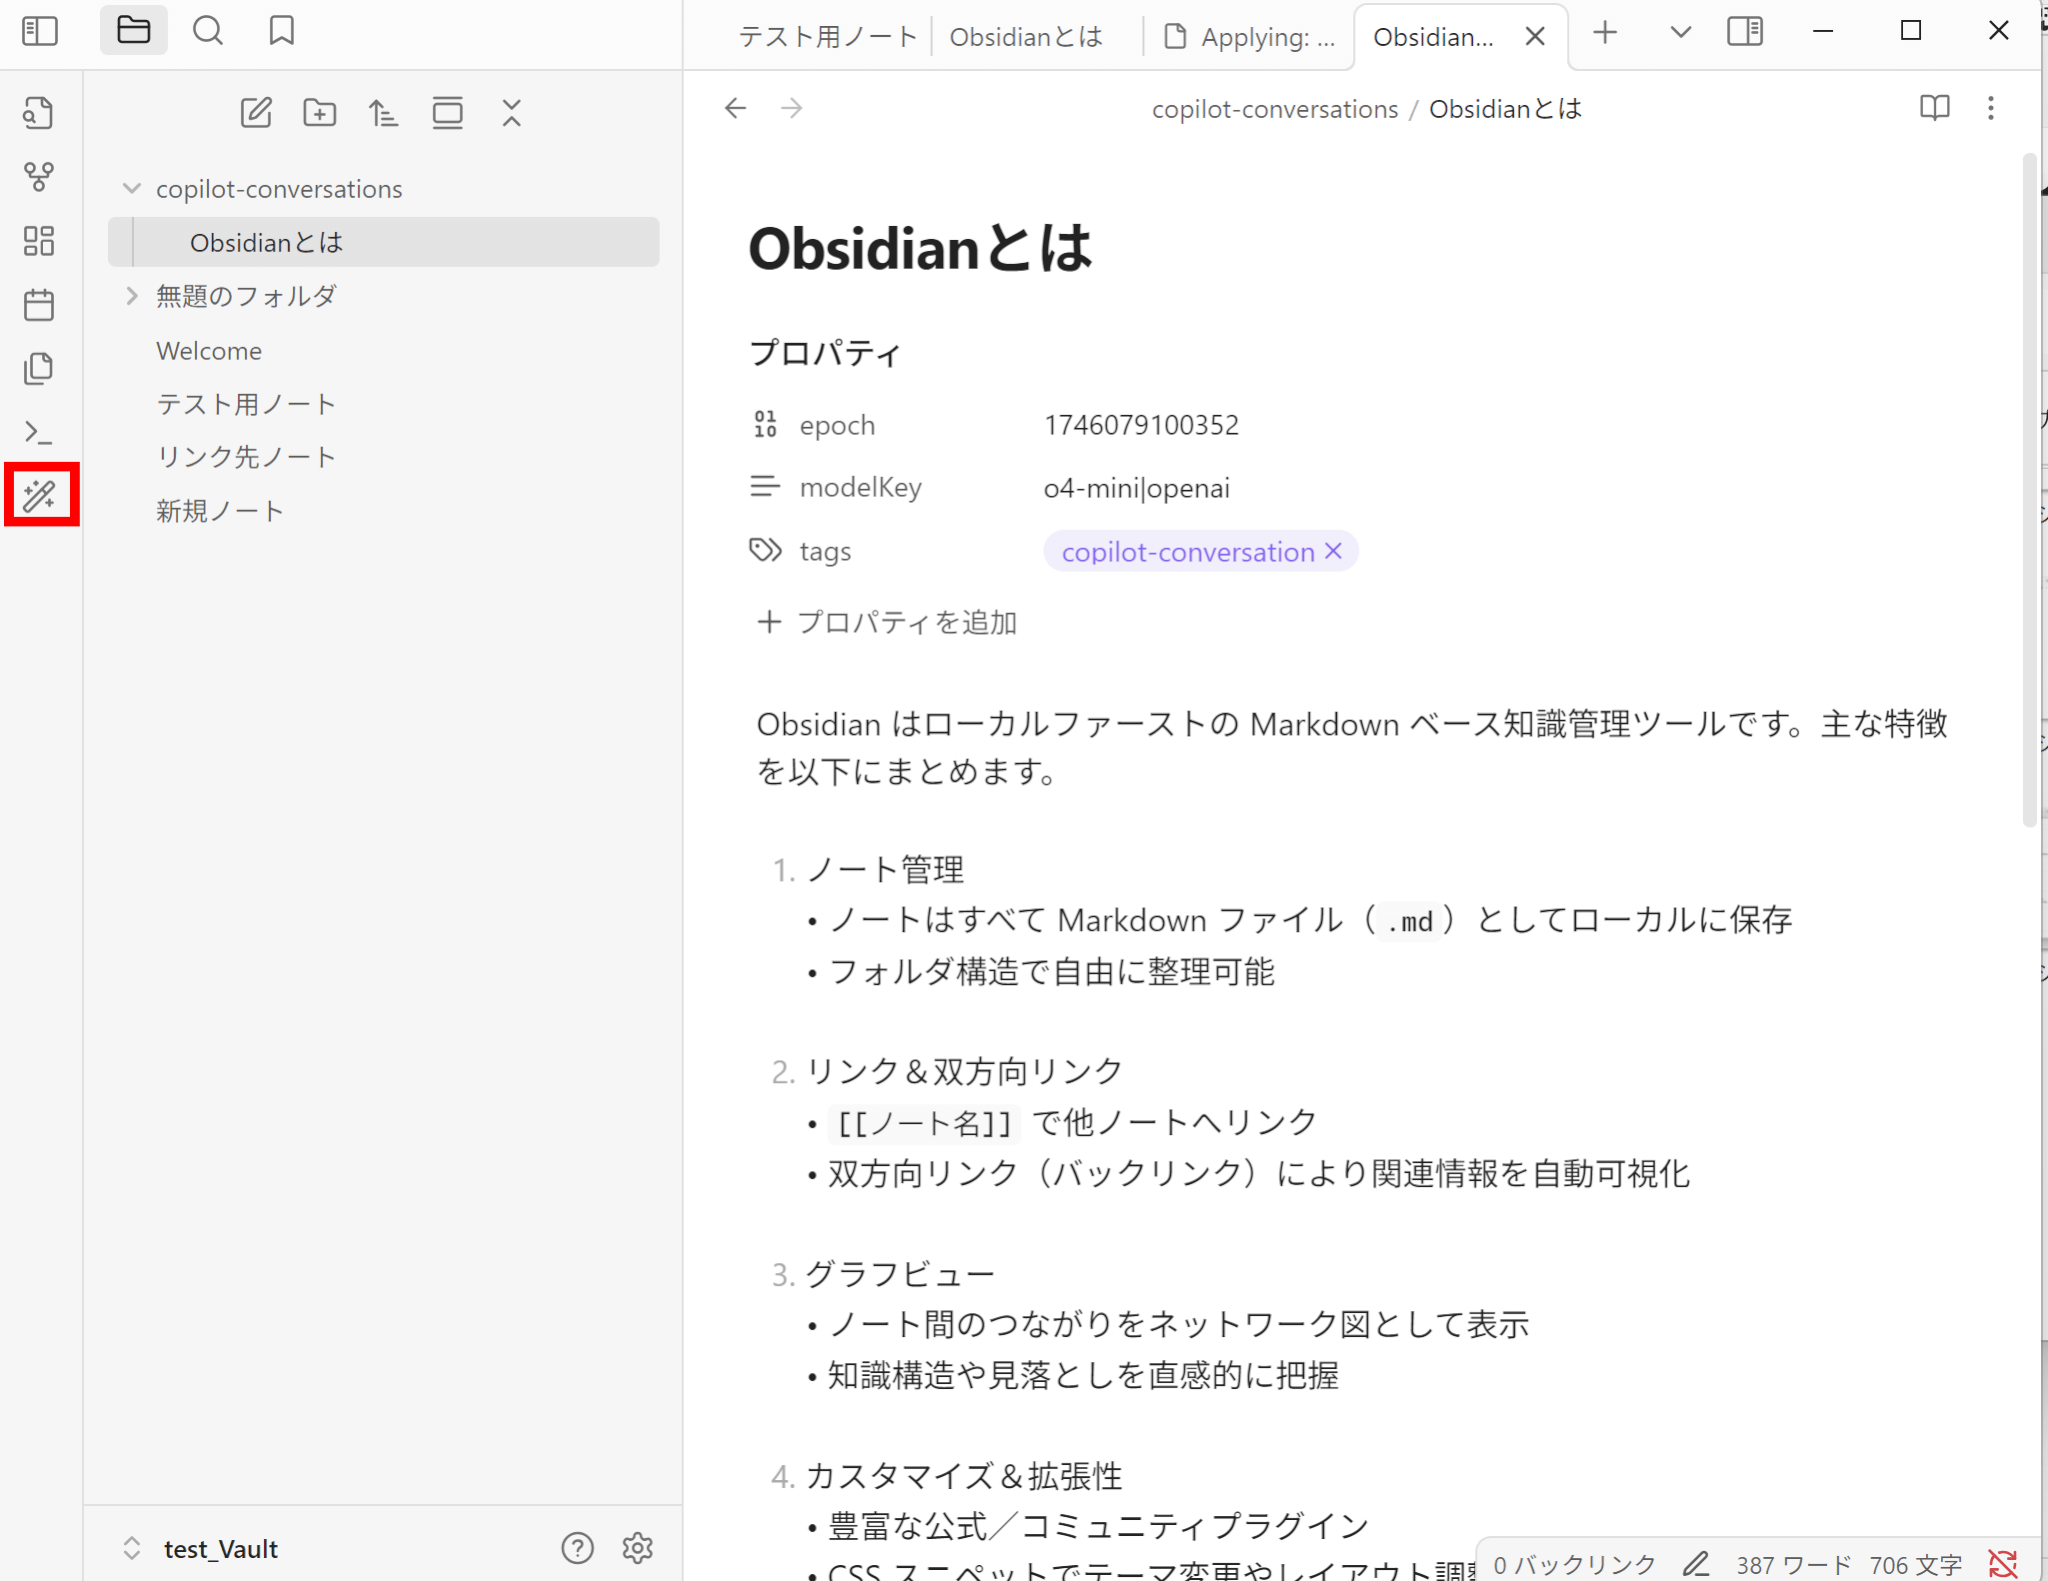Insert template from ribbon
The width and height of the screenshot is (2048, 1581).
[39, 369]
